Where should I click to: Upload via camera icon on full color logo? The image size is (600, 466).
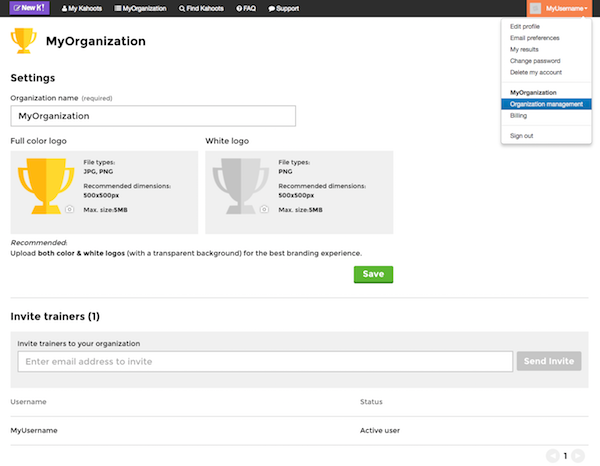(x=69, y=209)
